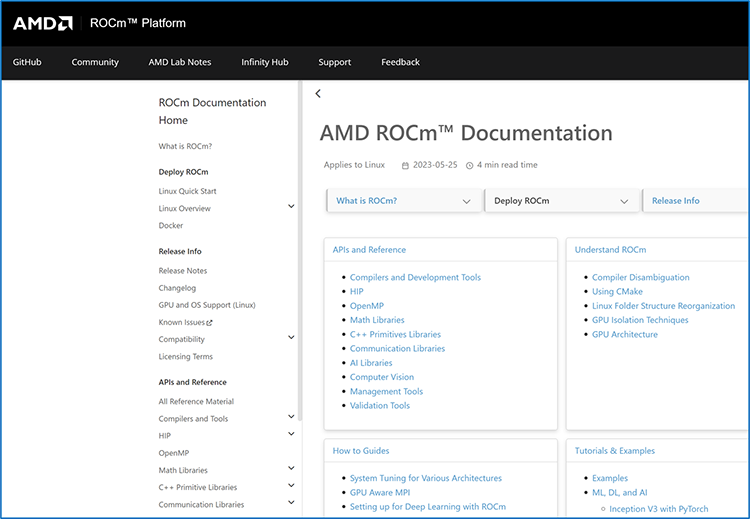The width and height of the screenshot is (750, 519).
Task: Expand Communication Libraries sidebar item
Action: tap(291, 503)
